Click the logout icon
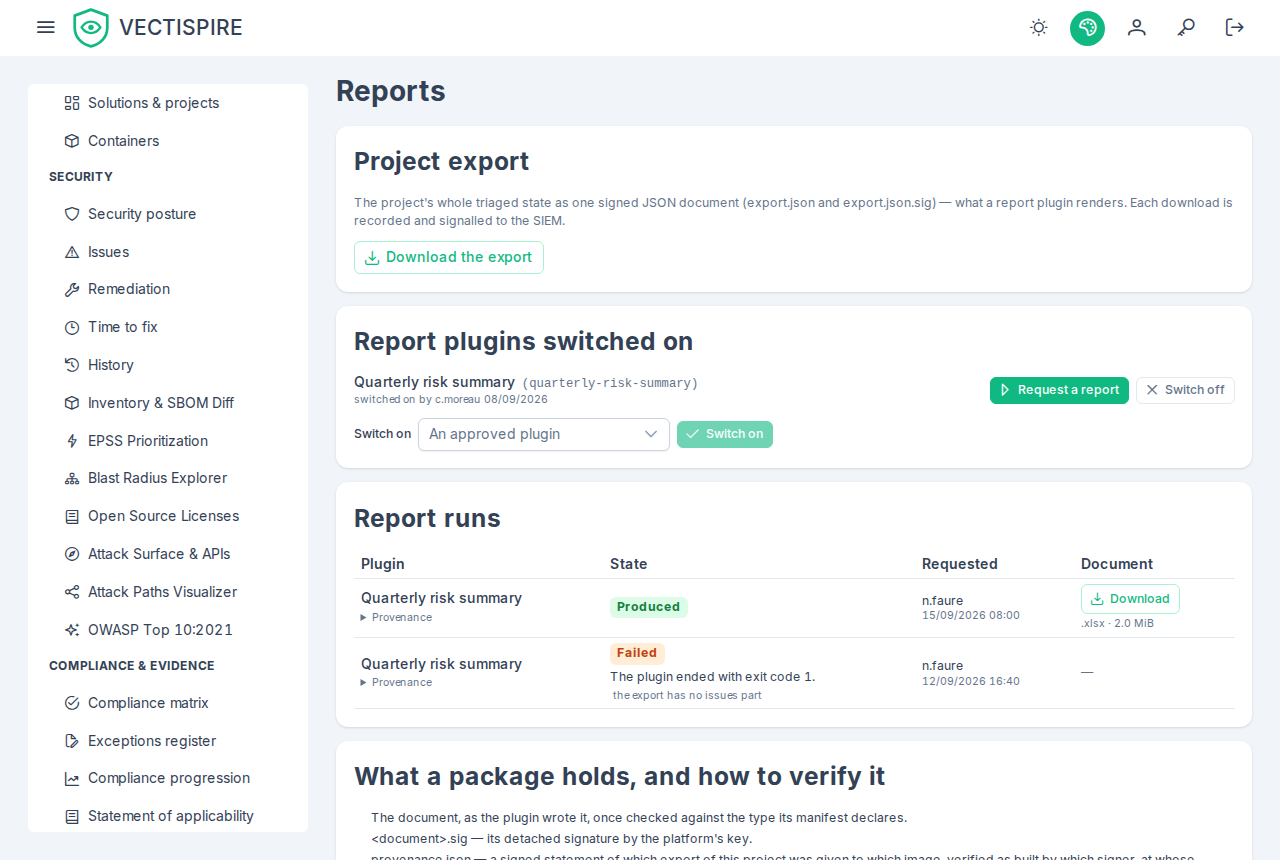This screenshot has height=860, width=1280. point(1235,27)
